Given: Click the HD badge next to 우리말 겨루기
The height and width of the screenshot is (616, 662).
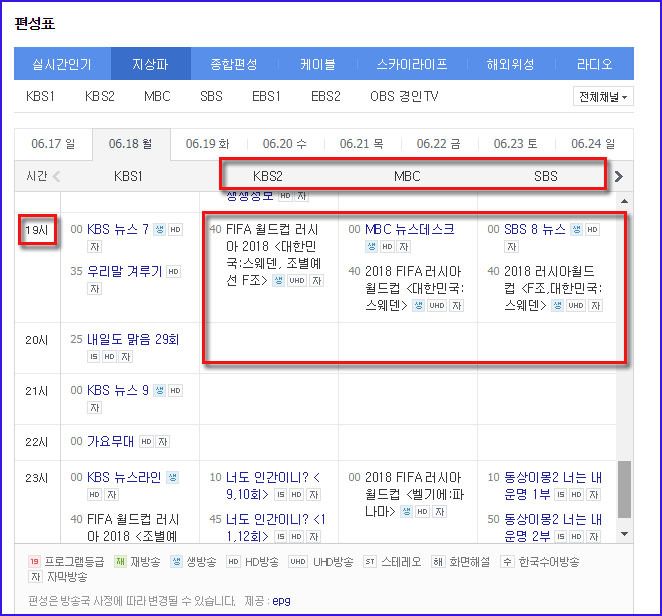Looking at the screenshot, I should (174, 271).
